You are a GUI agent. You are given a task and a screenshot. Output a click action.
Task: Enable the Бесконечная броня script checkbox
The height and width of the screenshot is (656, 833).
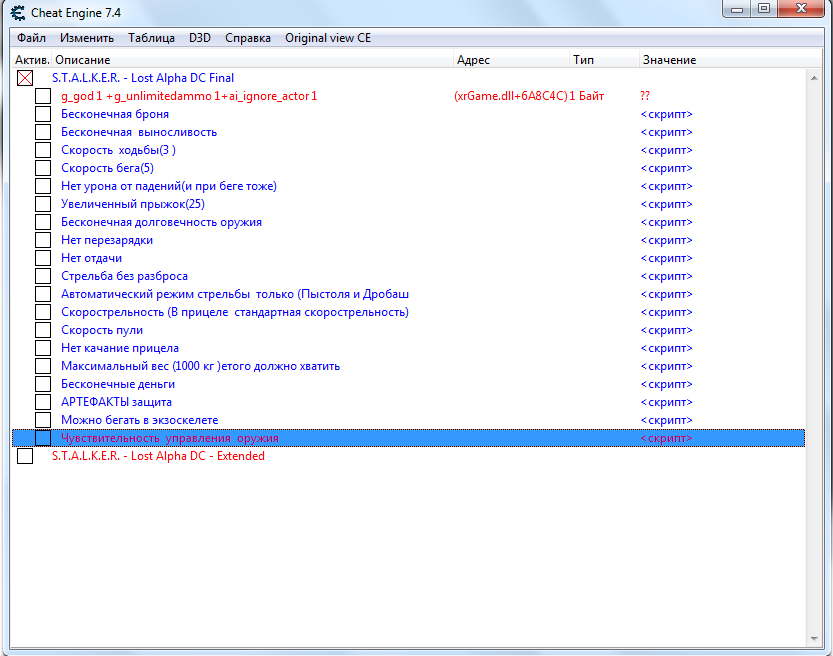(x=43, y=114)
